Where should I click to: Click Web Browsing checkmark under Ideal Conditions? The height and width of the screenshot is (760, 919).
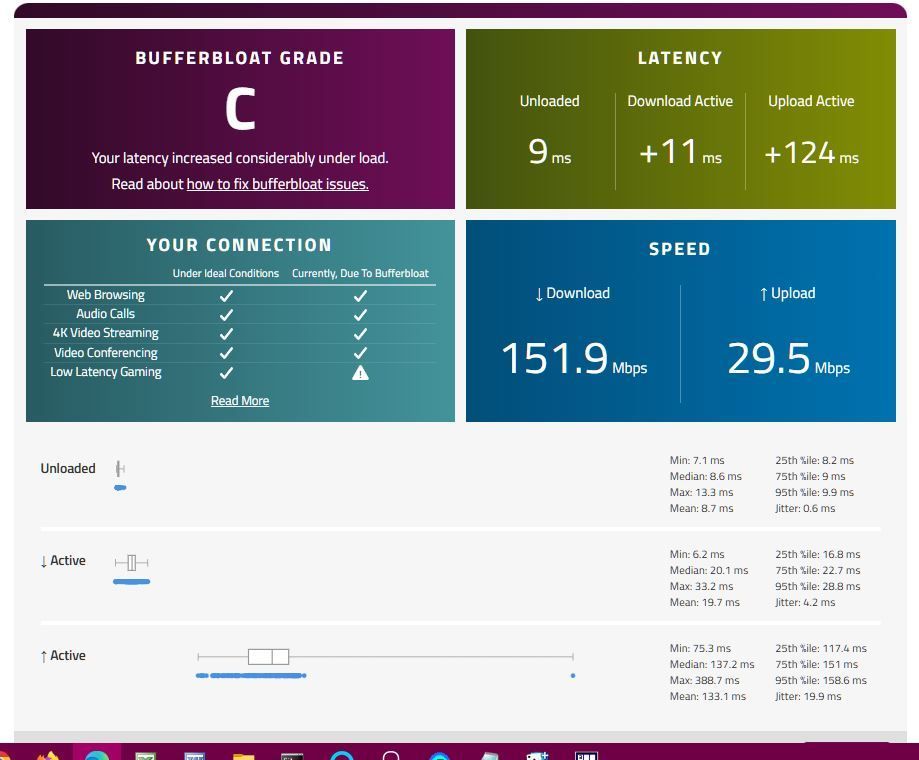[x=226, y=295]
